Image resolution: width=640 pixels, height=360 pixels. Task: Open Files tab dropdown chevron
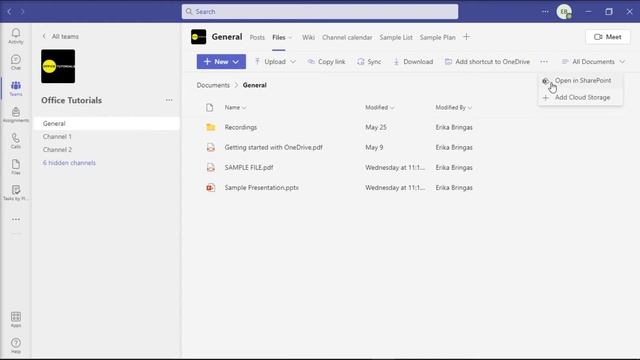point(290,38)
